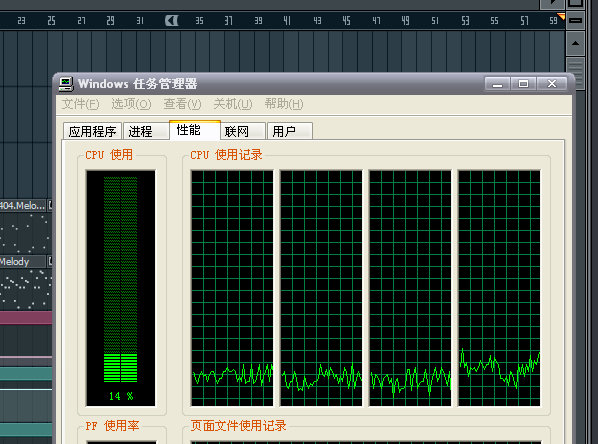
Task: Click the playback position marker on the bar ruler
Action: click(172, 21)
